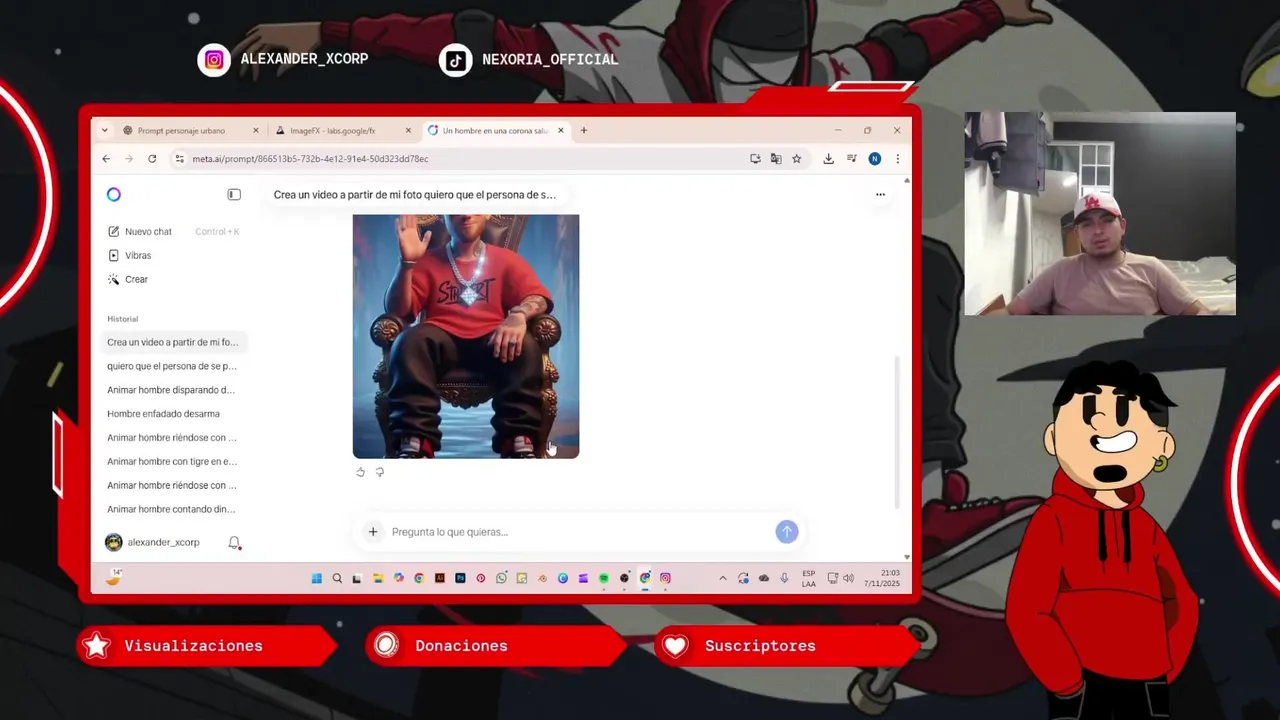Open notifications bell in the sidebar
Image resolution: width=1280 pixels, height=720 pixels.
[234, 543]
